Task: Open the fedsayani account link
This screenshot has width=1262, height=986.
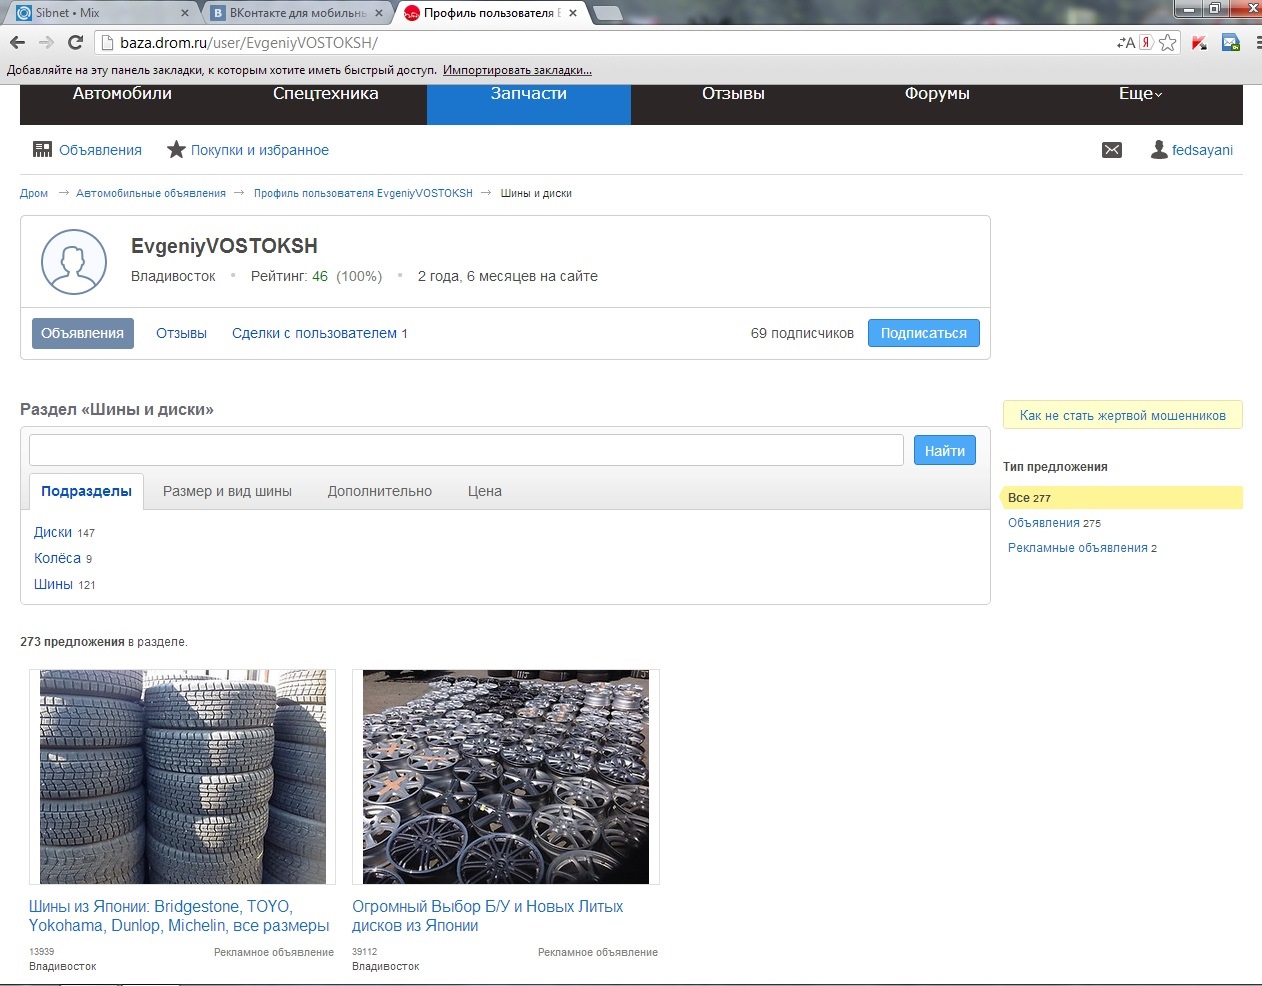Action: pos(1202,150)
